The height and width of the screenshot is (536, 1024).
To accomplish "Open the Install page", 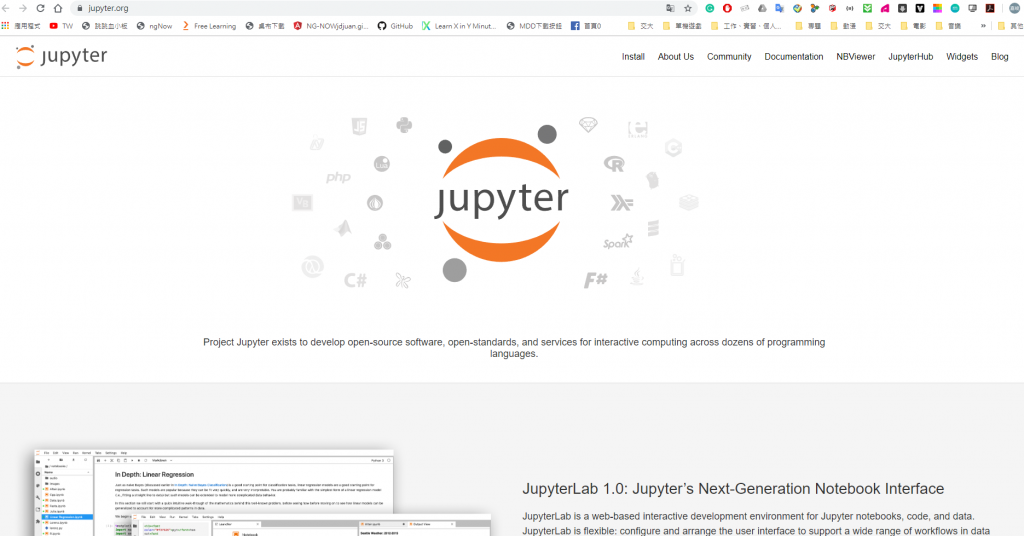I will (x=633, y=57).
